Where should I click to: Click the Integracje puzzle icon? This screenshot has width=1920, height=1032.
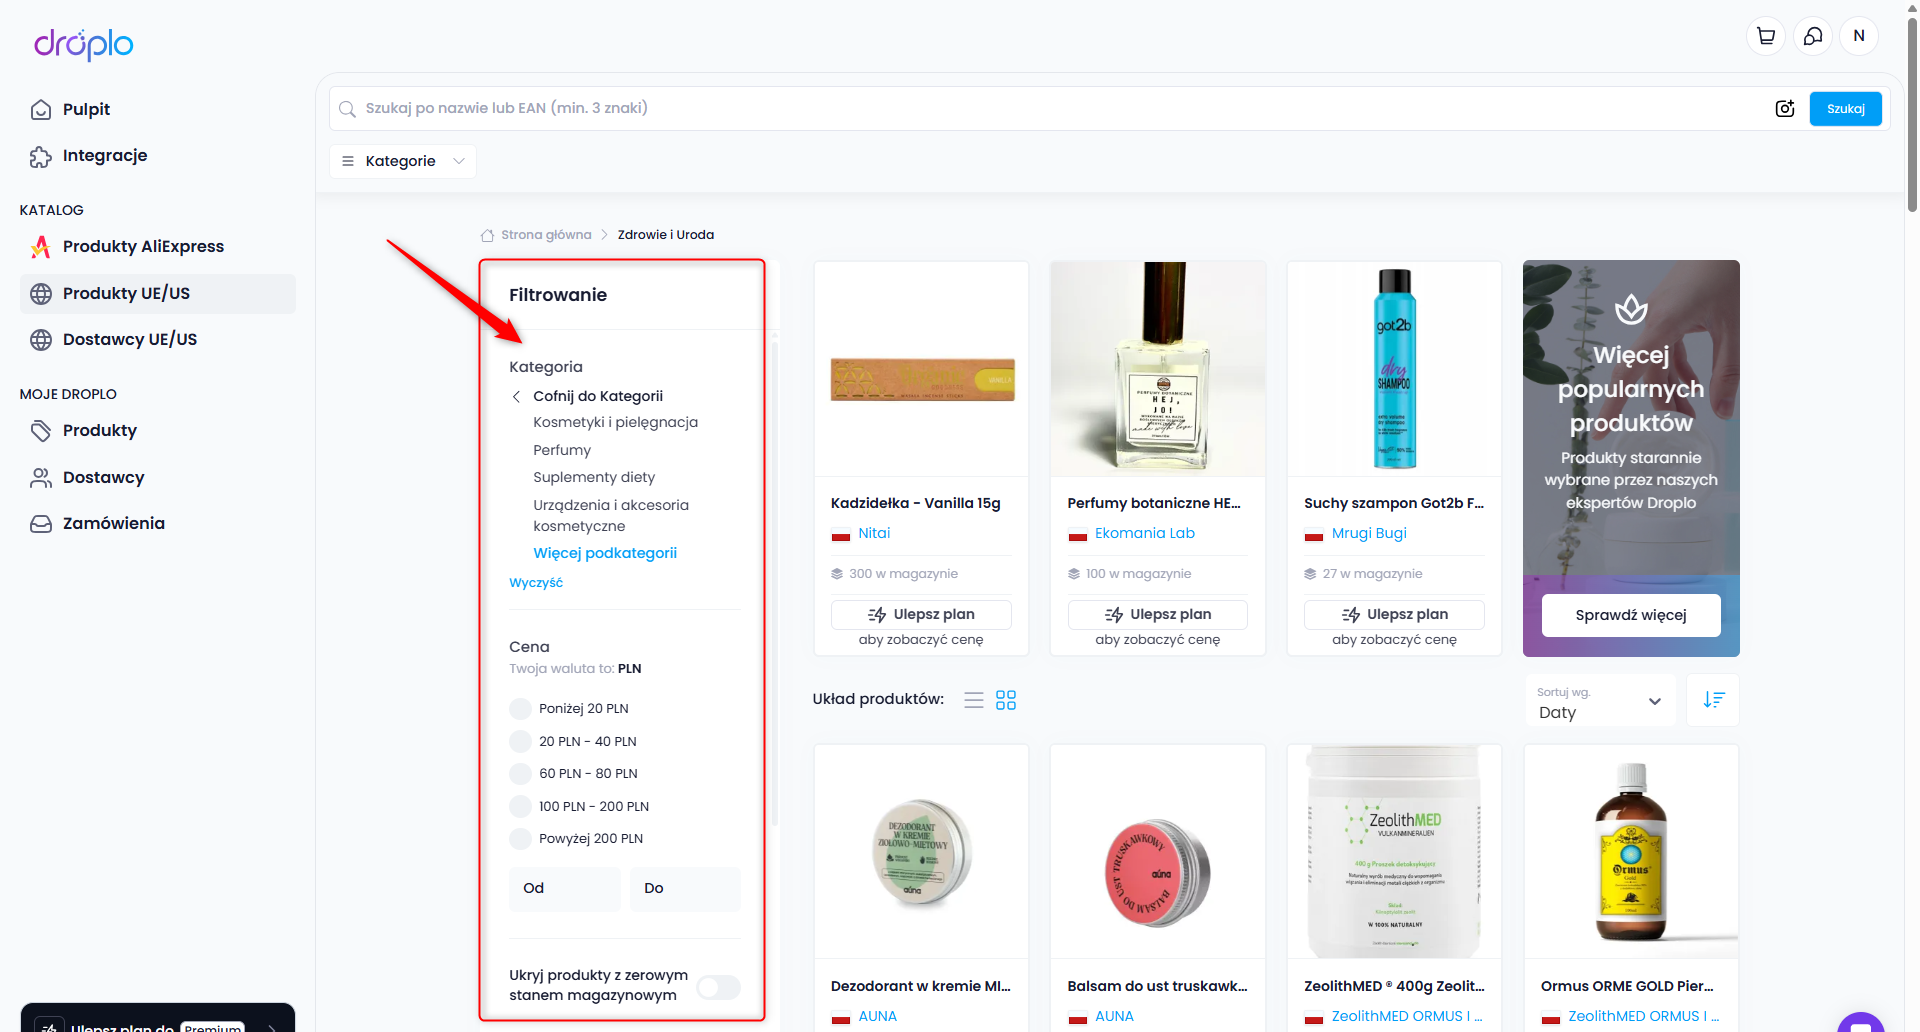pyautogui.click(x=41, y=156)
